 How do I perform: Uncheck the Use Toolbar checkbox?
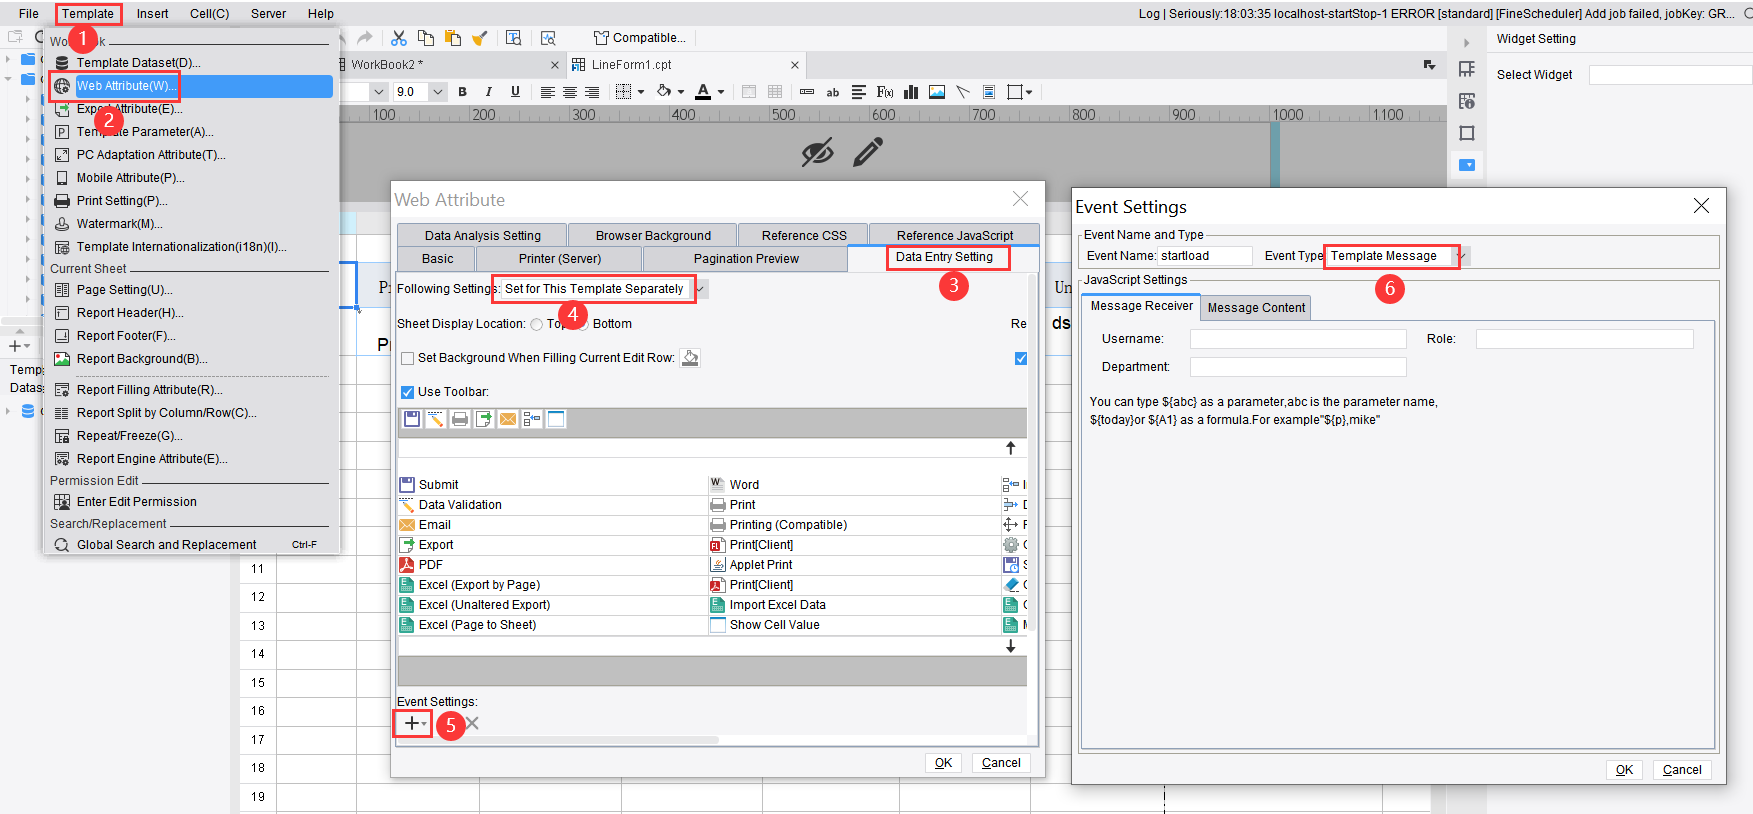pyautogui.click(x=407, y=392)
